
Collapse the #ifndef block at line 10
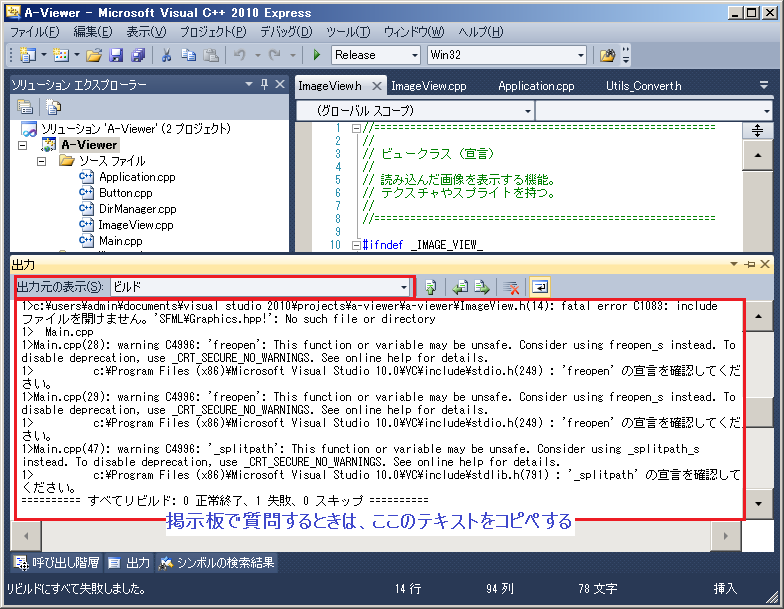click(x=356, y=245)
